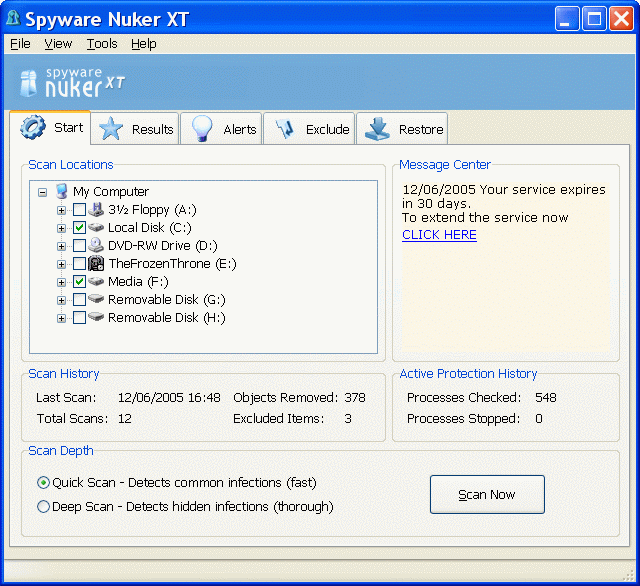The width and height of the screenshot is (640, 586).
Task: Expand the Media (F:) node
Action: 61,282
